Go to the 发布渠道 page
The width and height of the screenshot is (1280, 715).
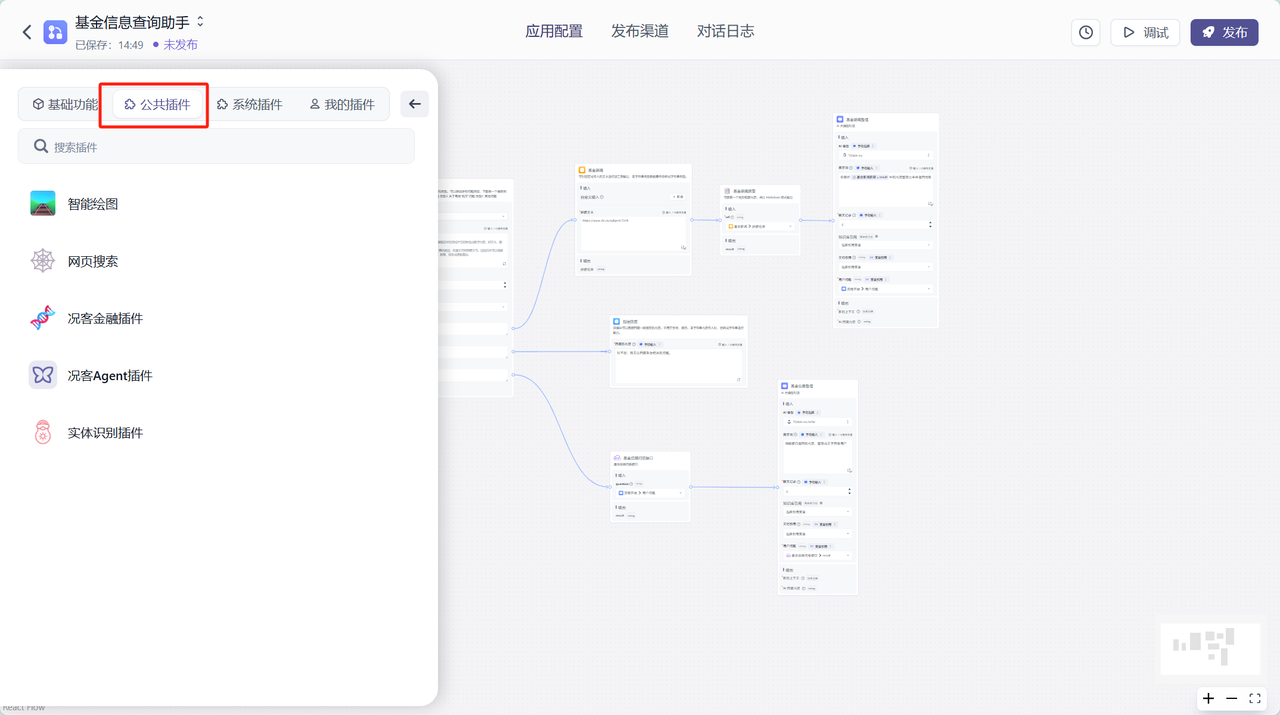coord(640,31)
